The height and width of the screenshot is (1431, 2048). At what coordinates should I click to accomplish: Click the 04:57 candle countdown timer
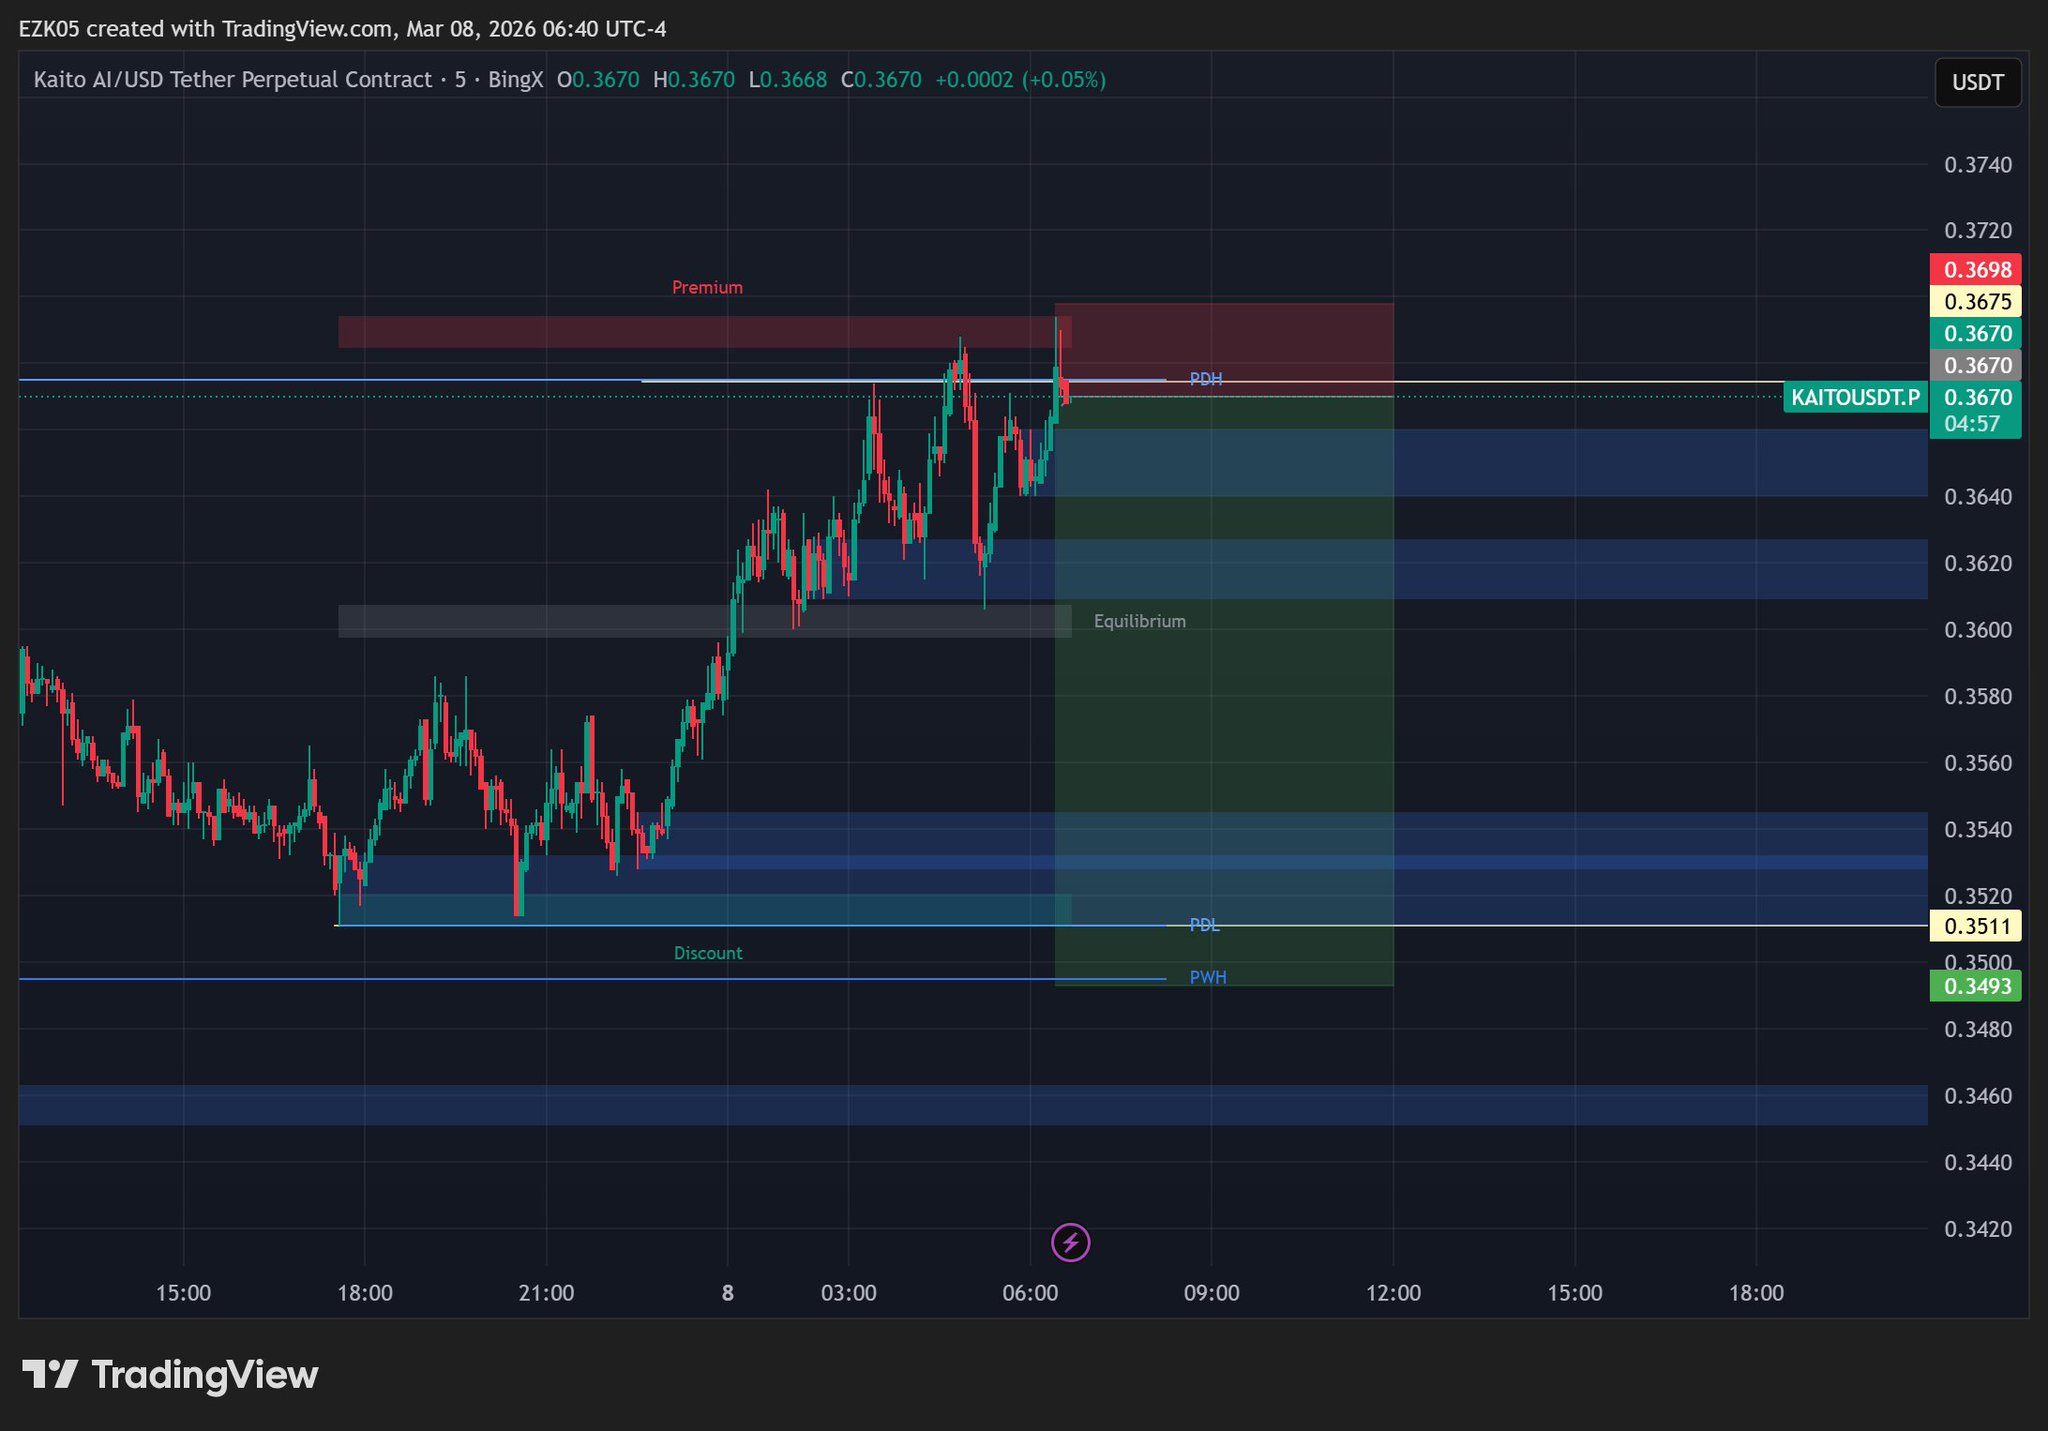click(1971, 424)
